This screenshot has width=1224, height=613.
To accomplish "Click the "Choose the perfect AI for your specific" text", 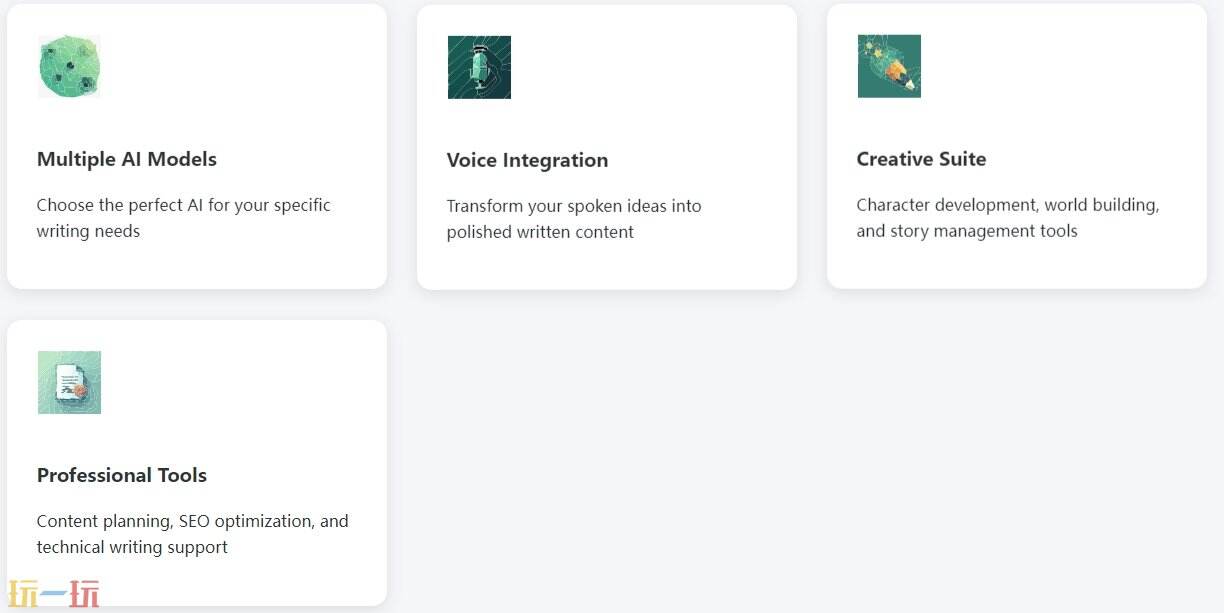I will pyautogui.click(x=183, y=205).
